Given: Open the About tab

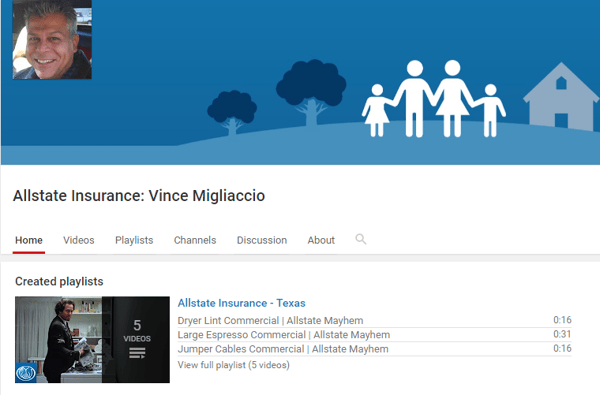Looking at the screenshot, I should point(321,240).
